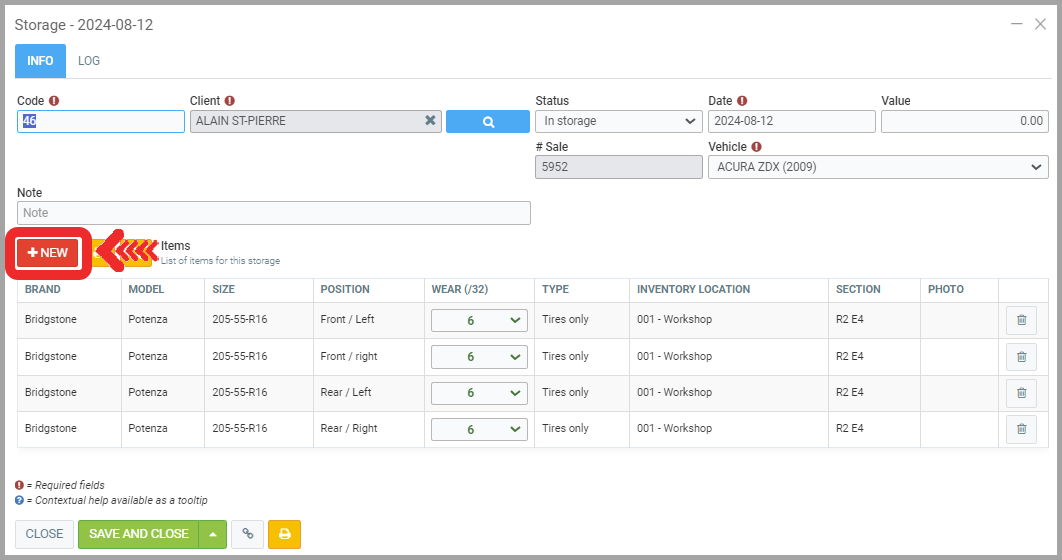This screenshot has height=560, width=1062.
Task: Expand the Vehicle dropdown ACURA ZDX (2009)
Action: pos(878,167)
